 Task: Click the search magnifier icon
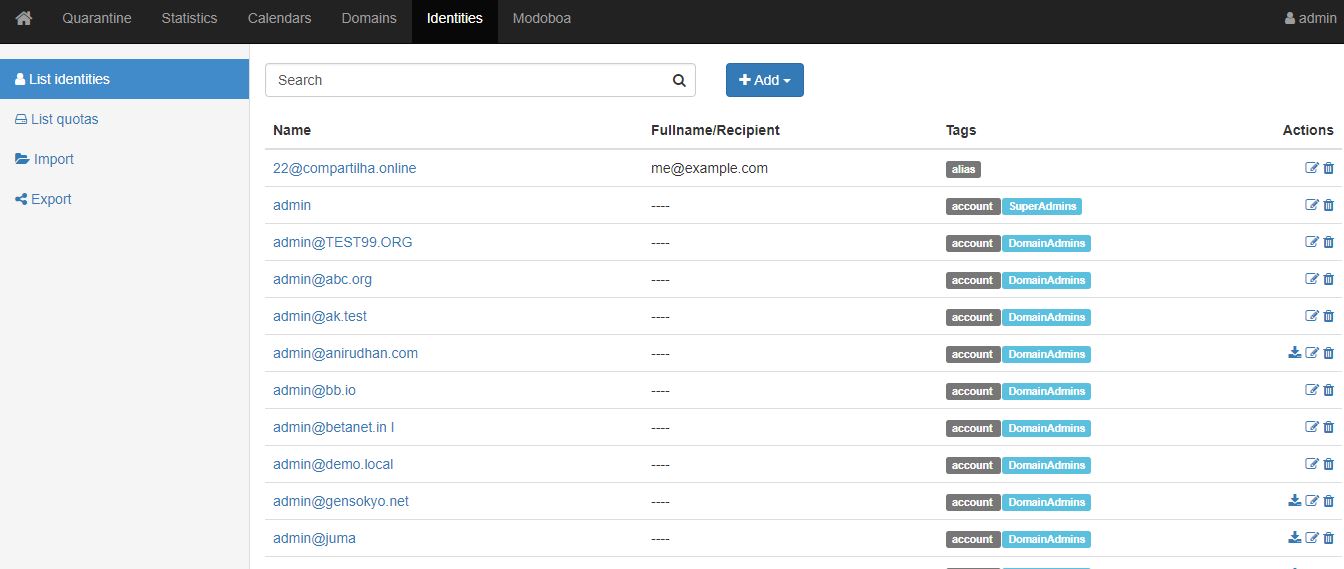[x=679, y=81]
